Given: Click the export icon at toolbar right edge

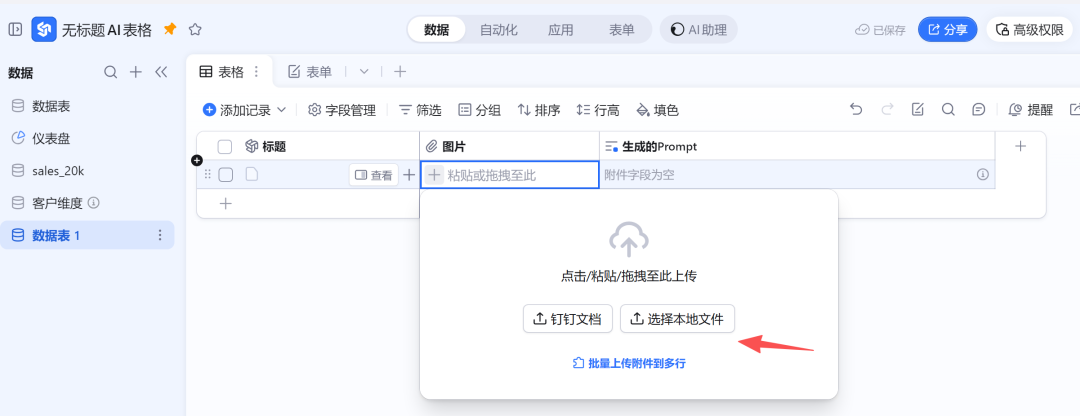Looking at the screenshot, I should [x=1074, y=110].
